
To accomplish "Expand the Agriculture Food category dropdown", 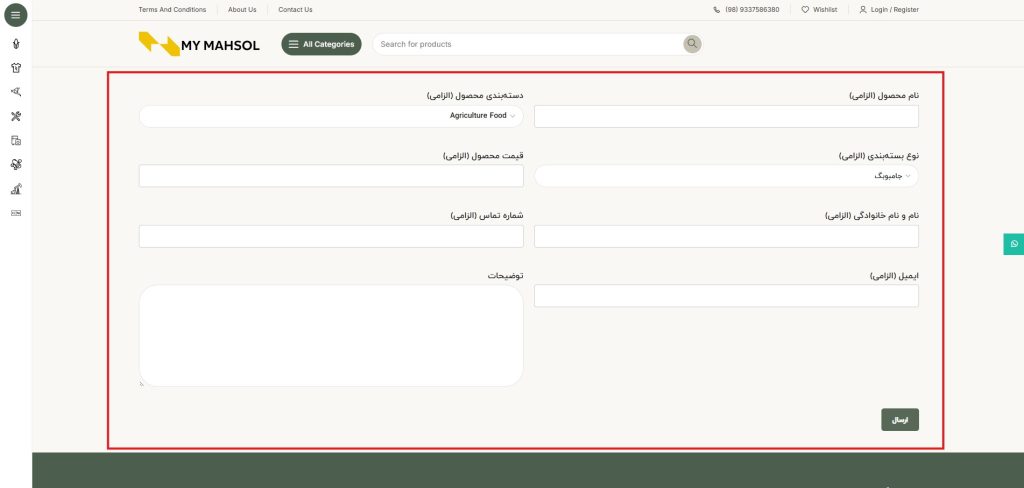I will pyautogui.click(x=331, y=117).
